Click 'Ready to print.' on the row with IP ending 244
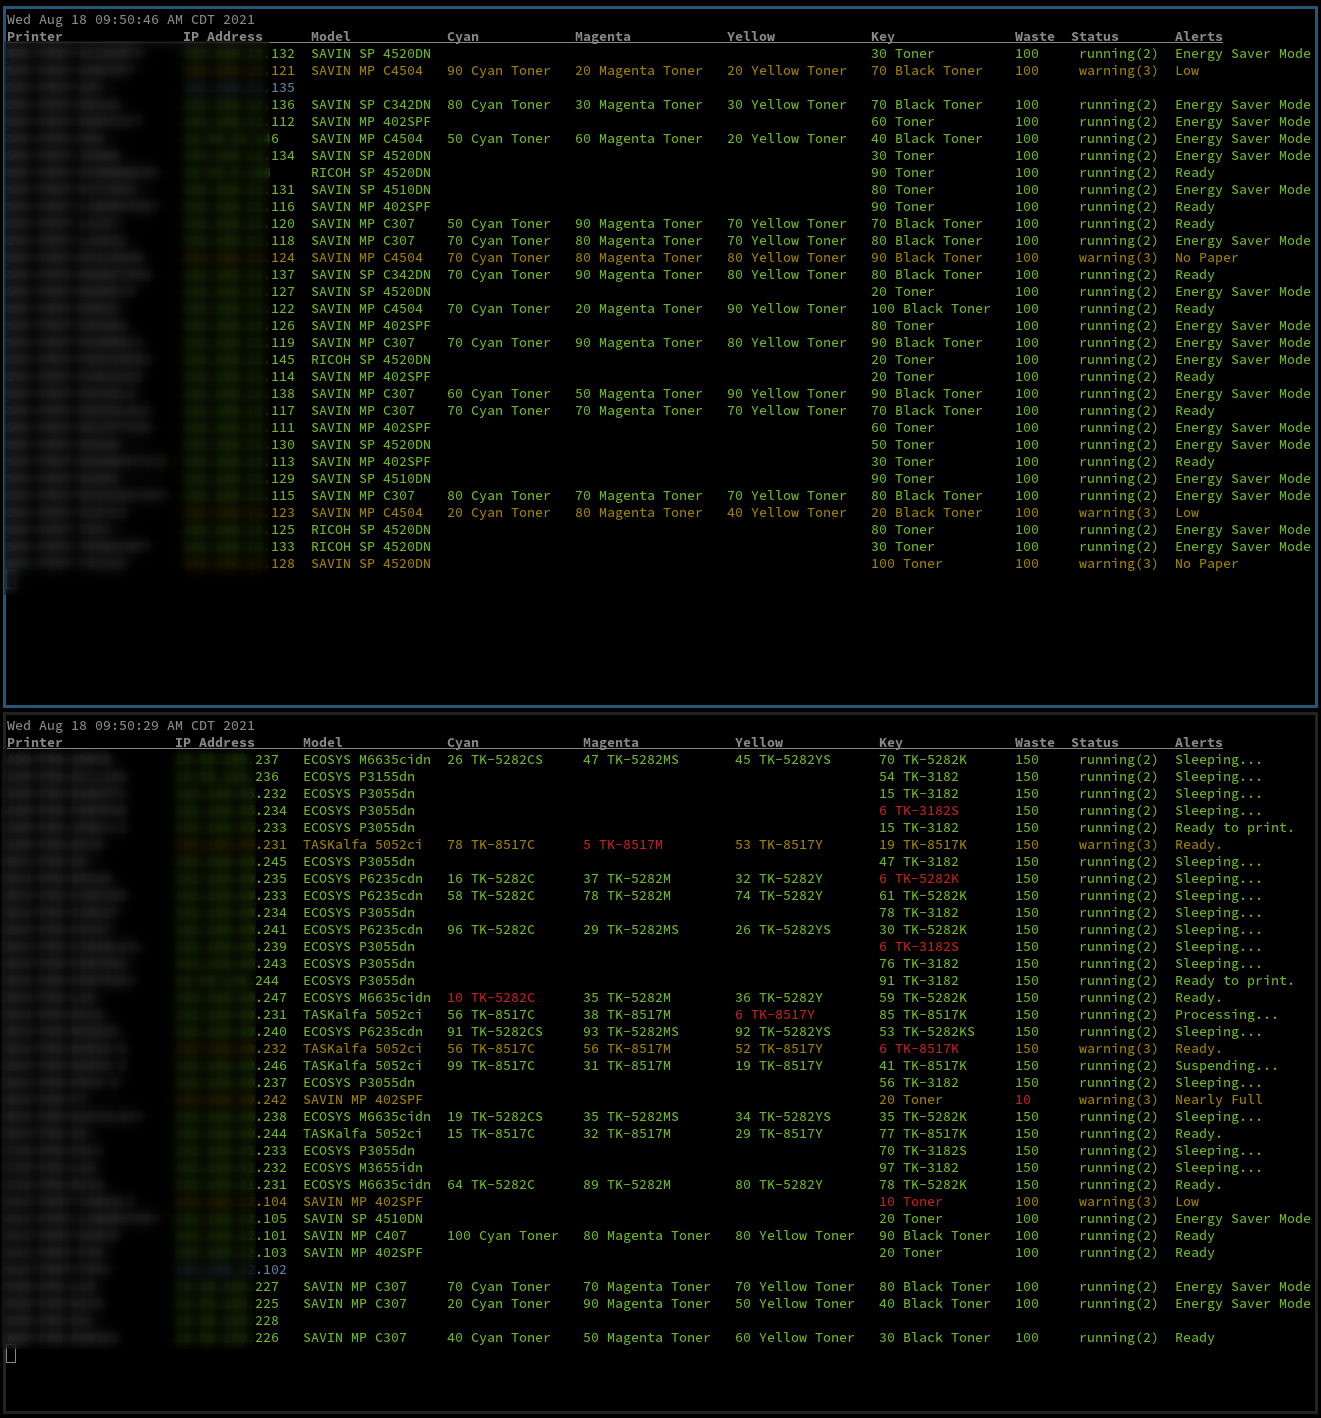 [x=1235, y=981]
